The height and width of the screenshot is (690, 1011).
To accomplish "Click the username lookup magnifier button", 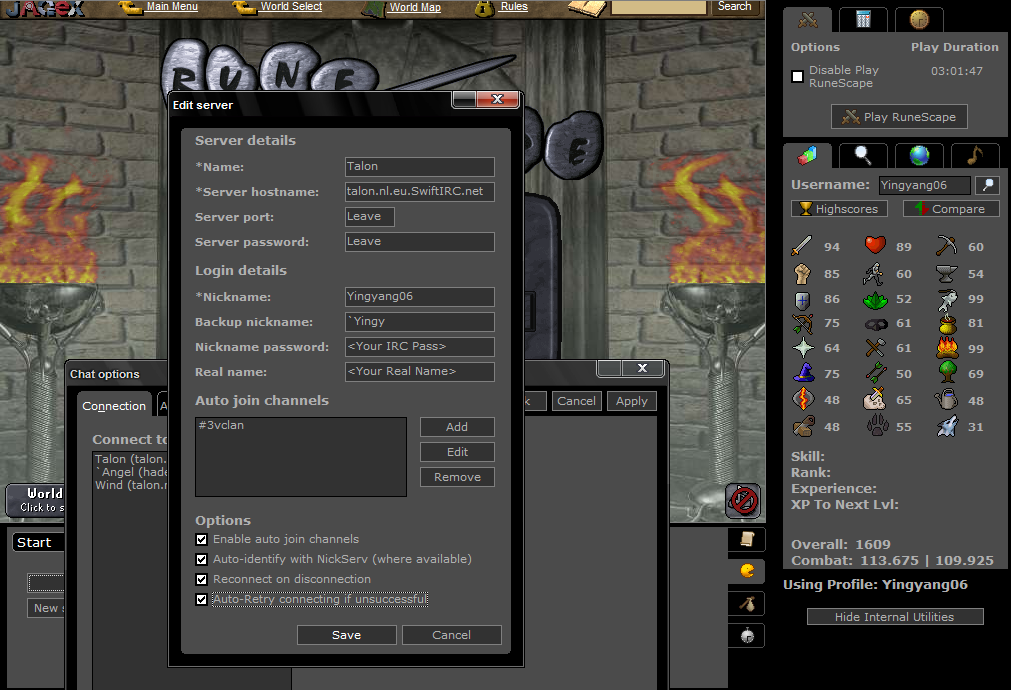I will 987,185.
